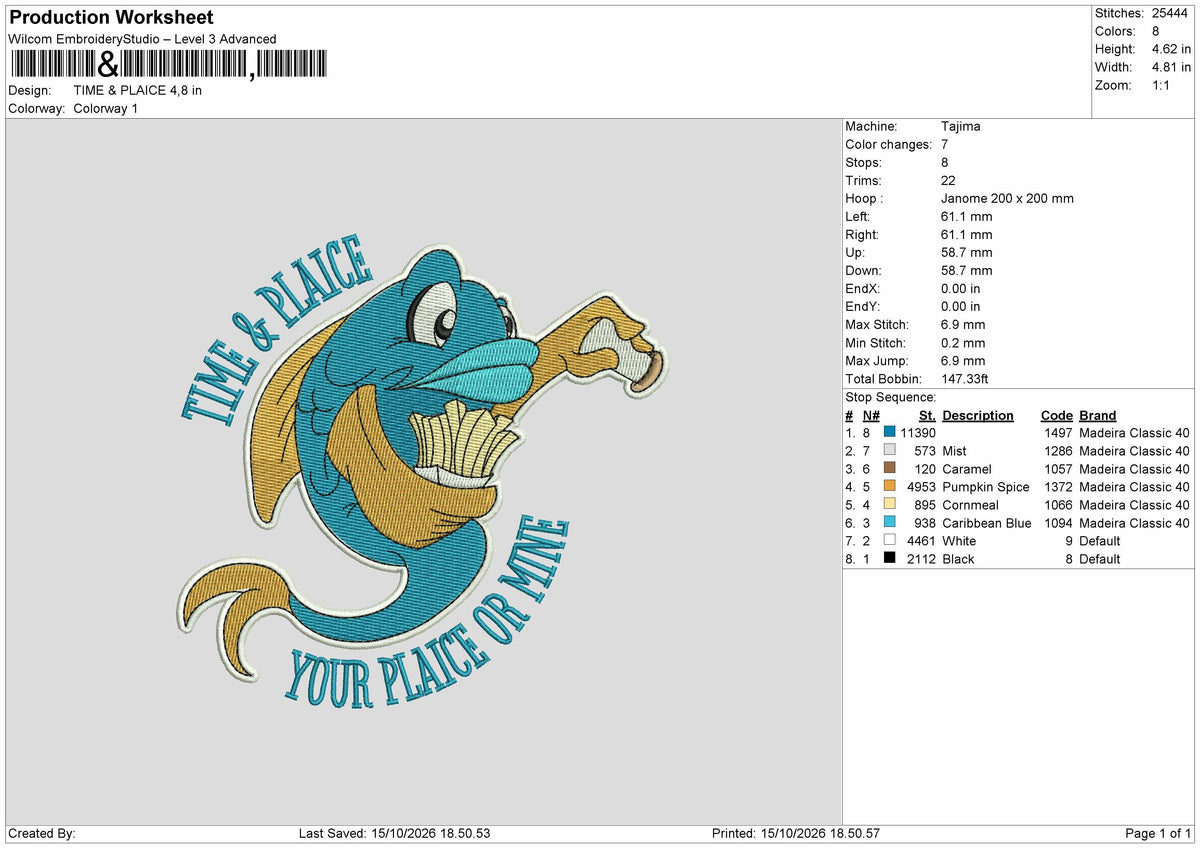Viewport: 1200px width, 848px height.
Task: Click the barcode in the worksheet header
Action: (168, 64)
